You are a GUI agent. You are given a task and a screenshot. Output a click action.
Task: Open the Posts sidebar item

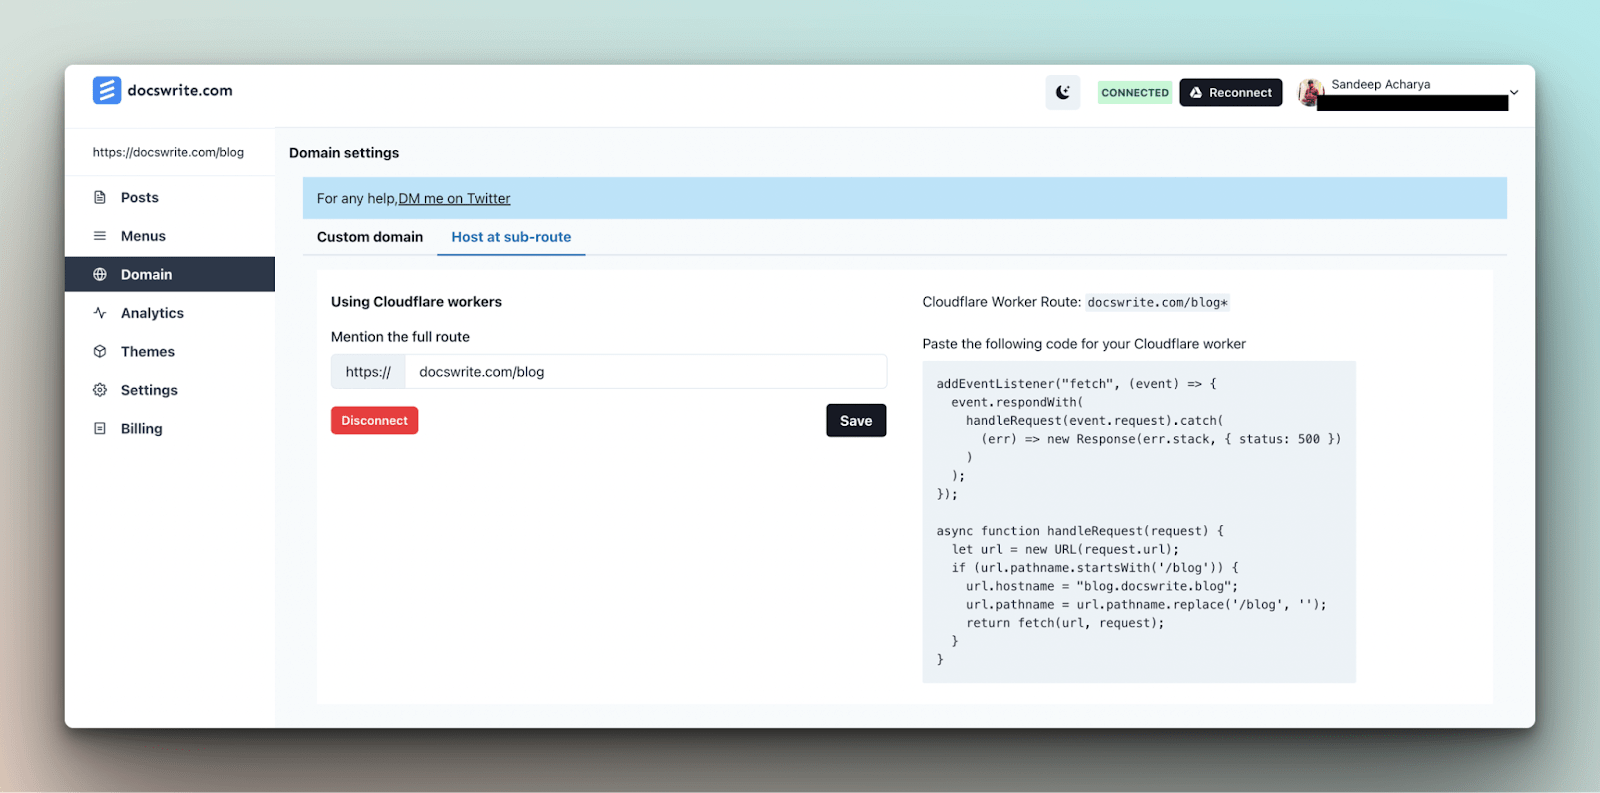pos(170,197)
